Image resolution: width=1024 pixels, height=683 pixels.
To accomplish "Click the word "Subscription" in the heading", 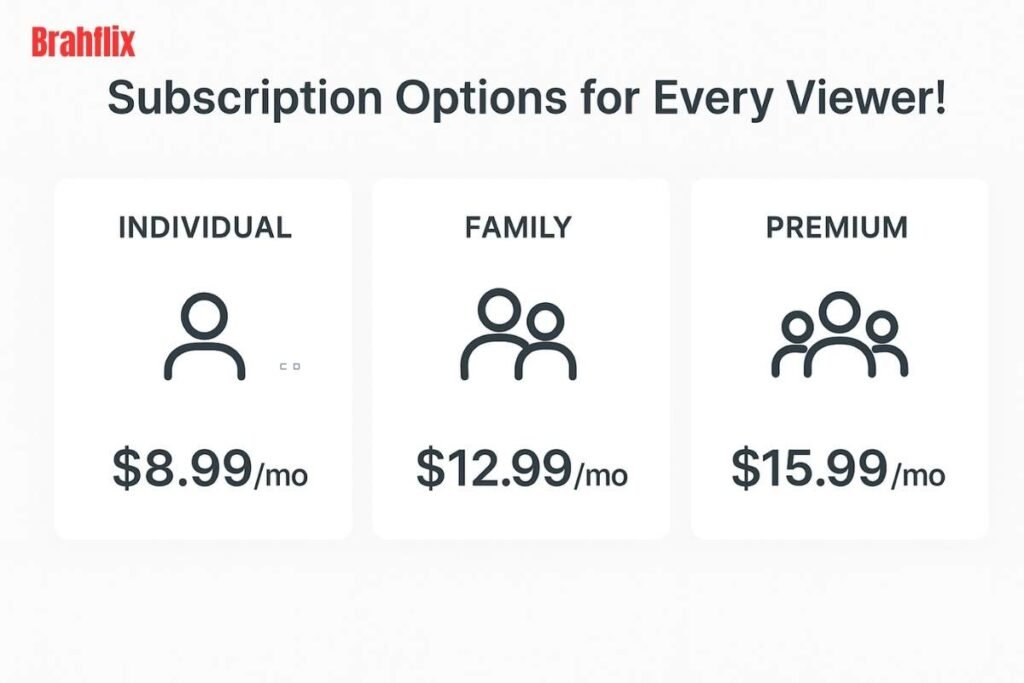I will coord(244,100).
